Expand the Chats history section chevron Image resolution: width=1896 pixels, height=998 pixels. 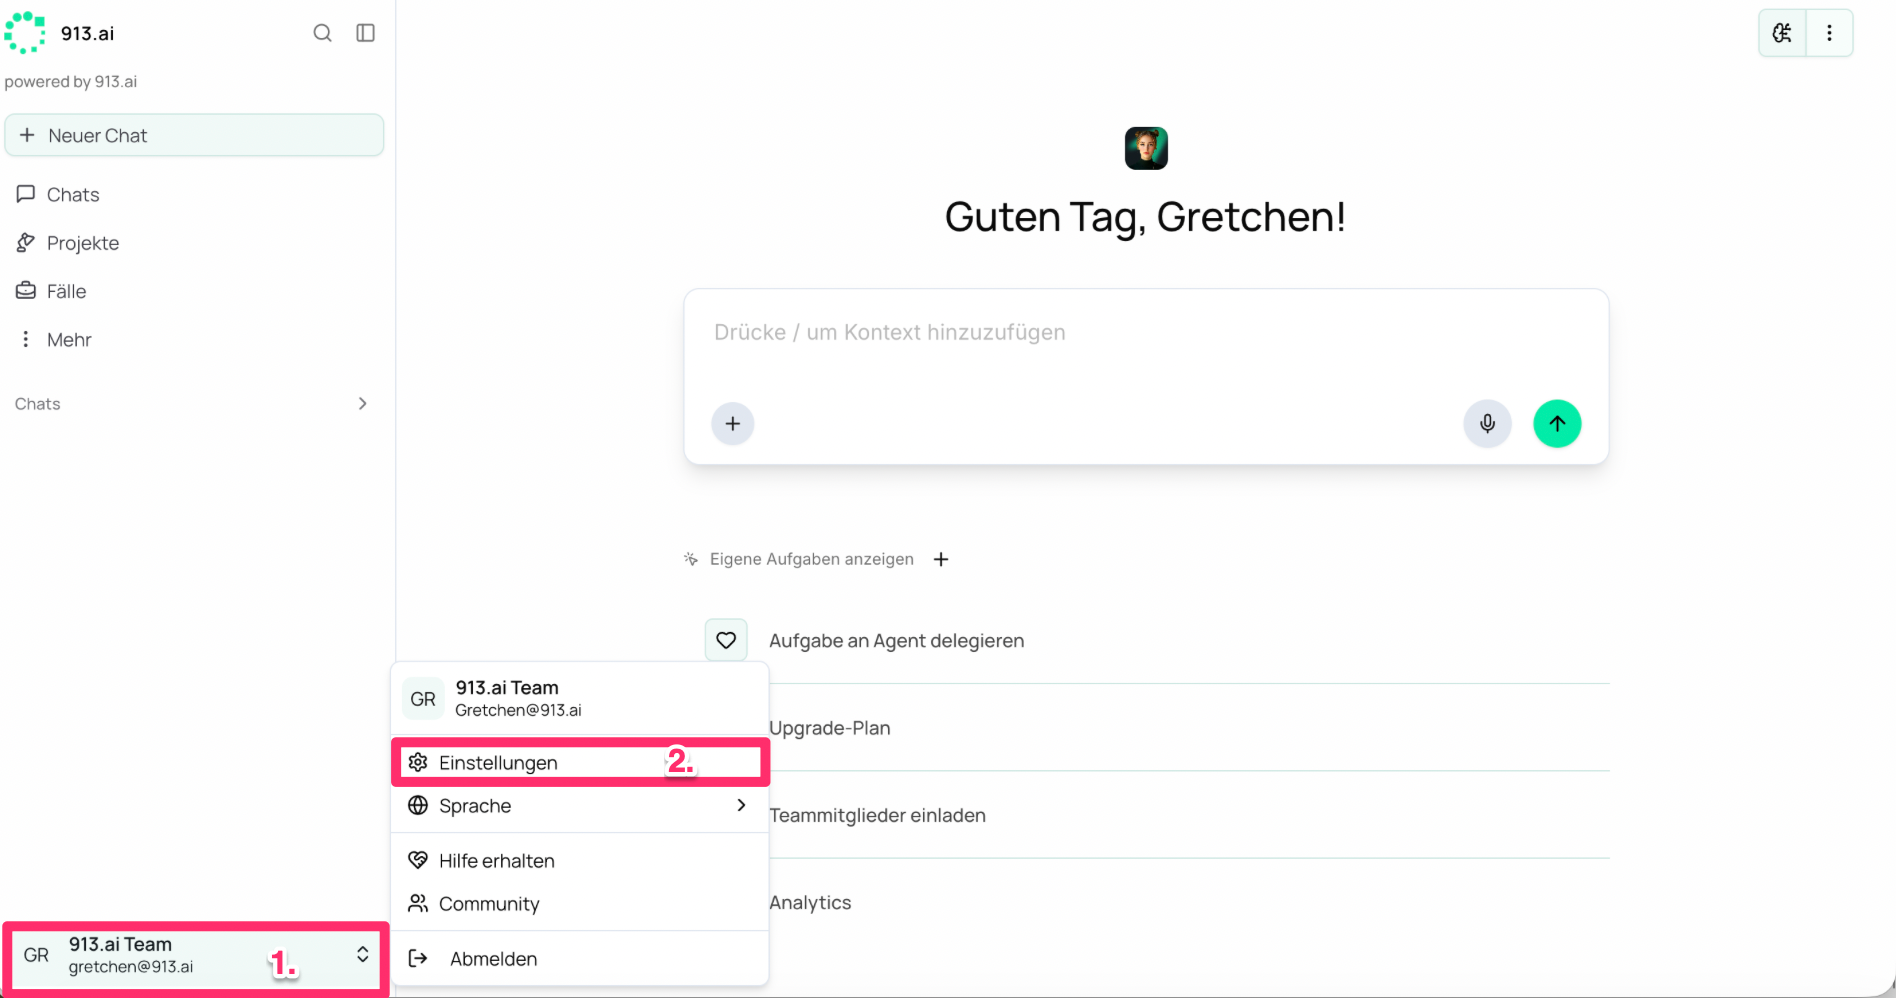[x=362, y=404]
